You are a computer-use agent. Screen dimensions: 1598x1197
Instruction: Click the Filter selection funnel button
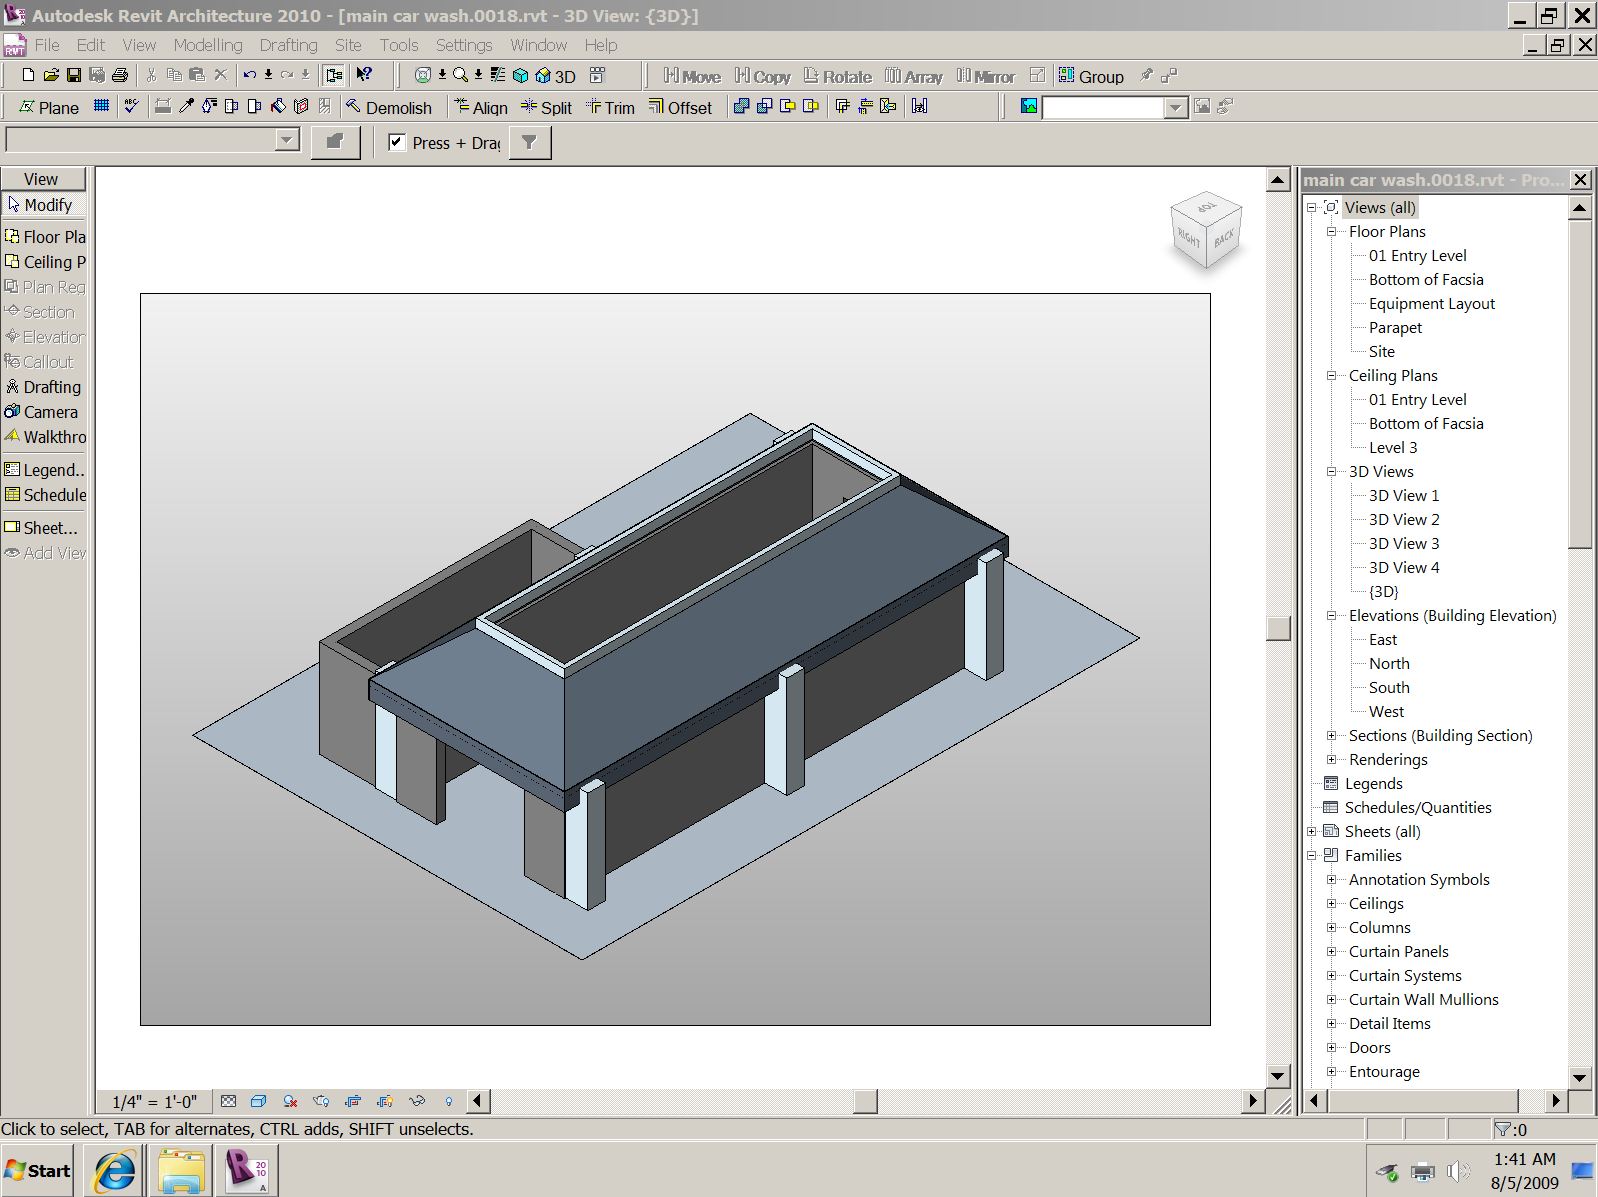click(530, 143)
